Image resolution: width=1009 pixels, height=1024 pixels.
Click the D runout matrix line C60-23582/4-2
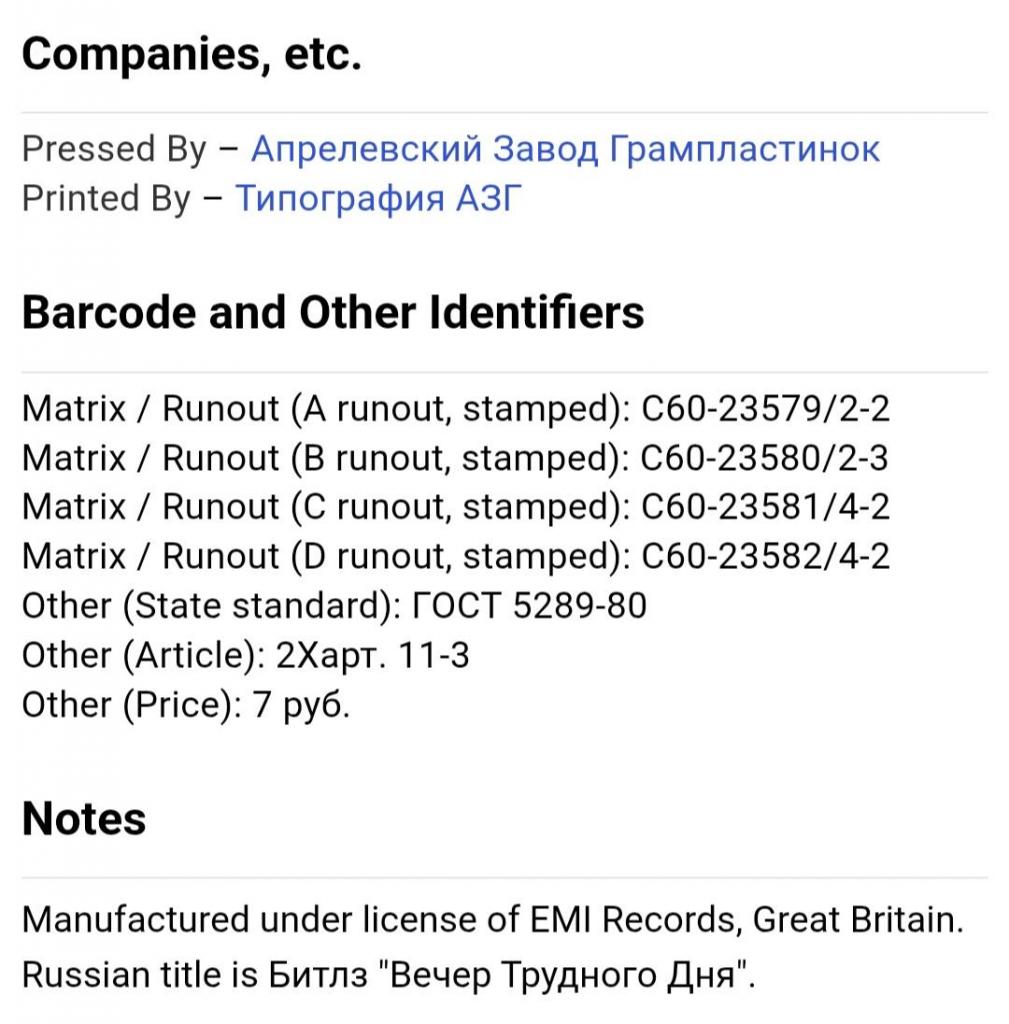click(456, 558)
